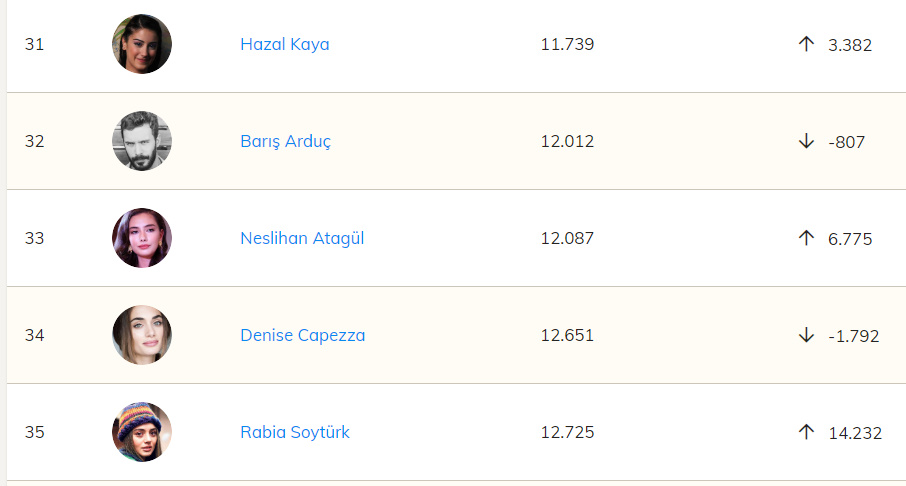Image resolution: width=906 pixels, height=486 pixels.
Task: Click the change value 14.232
Action: (x=855, y=432)
